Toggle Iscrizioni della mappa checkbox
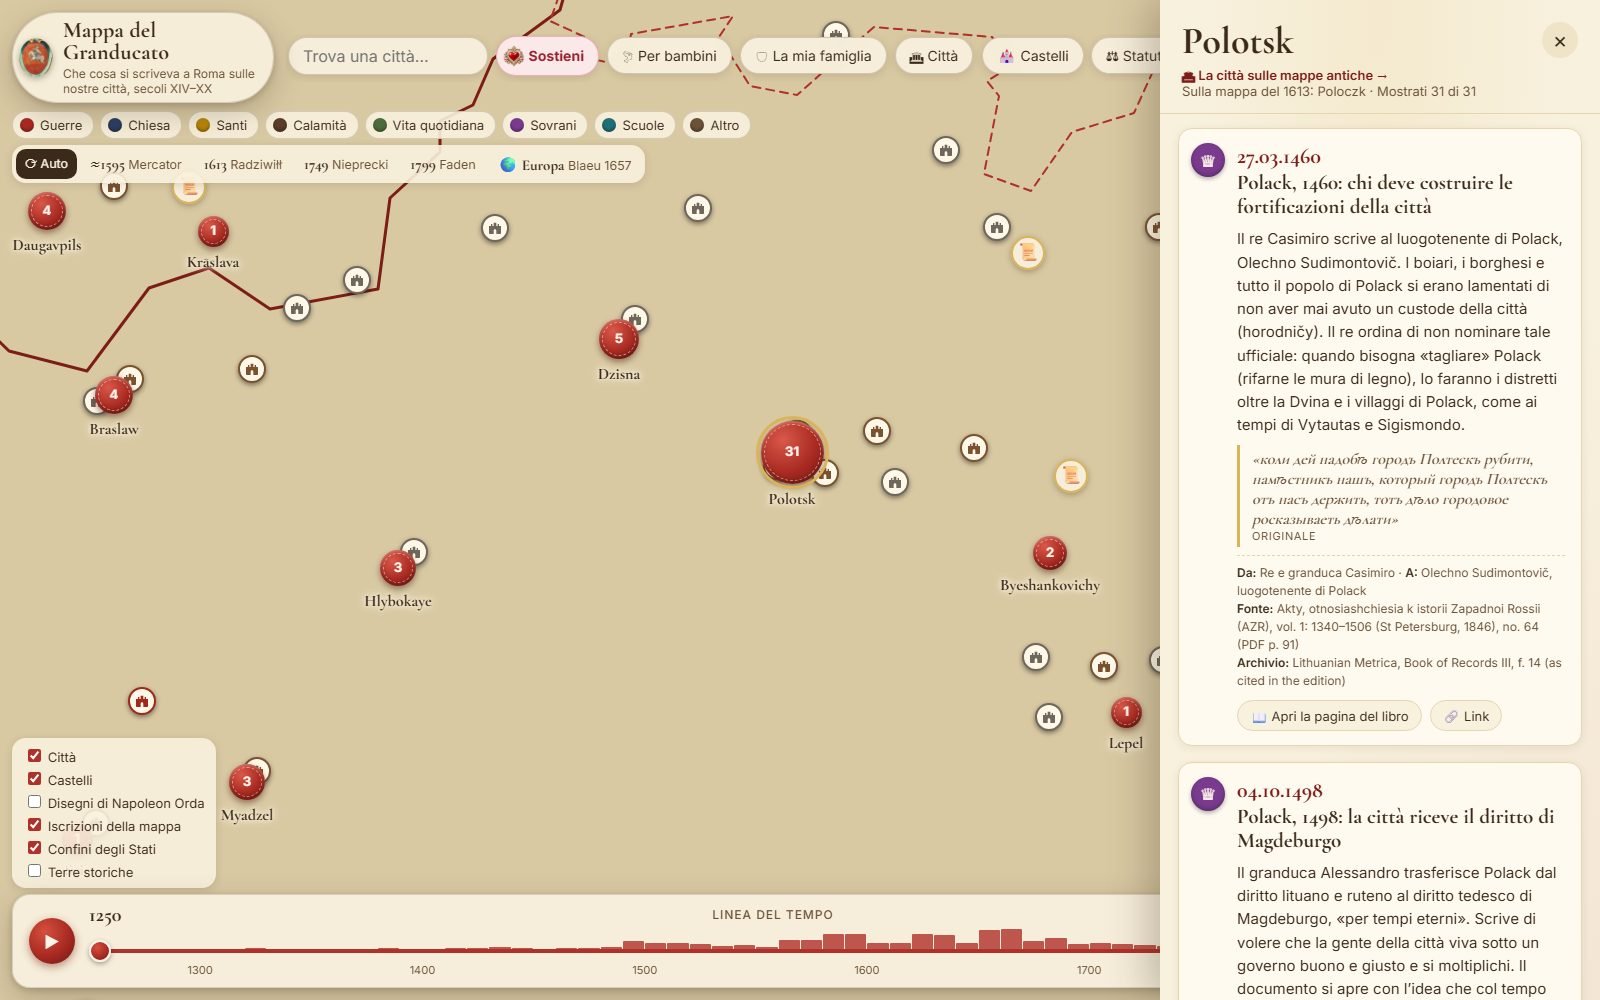The height and width of the screenshot is (1000, 1600). click(35, 825)
